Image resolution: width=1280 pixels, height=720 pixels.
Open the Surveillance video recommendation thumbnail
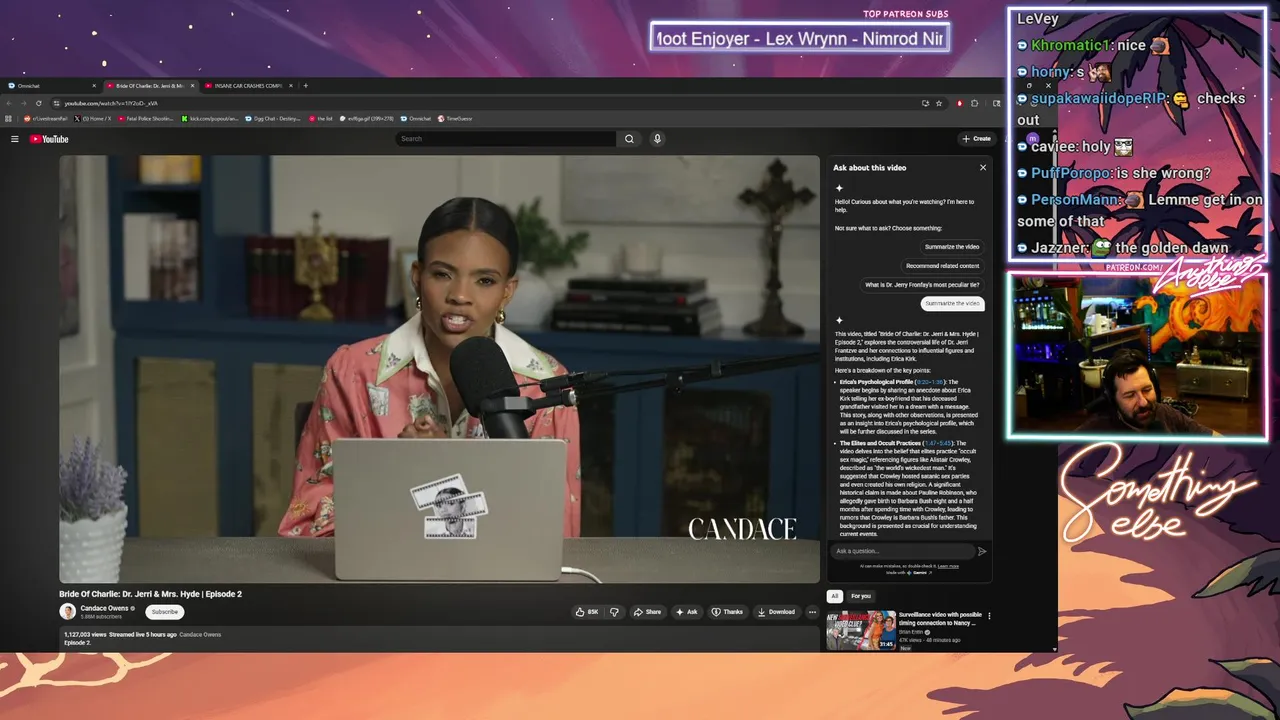coord(861,630)
